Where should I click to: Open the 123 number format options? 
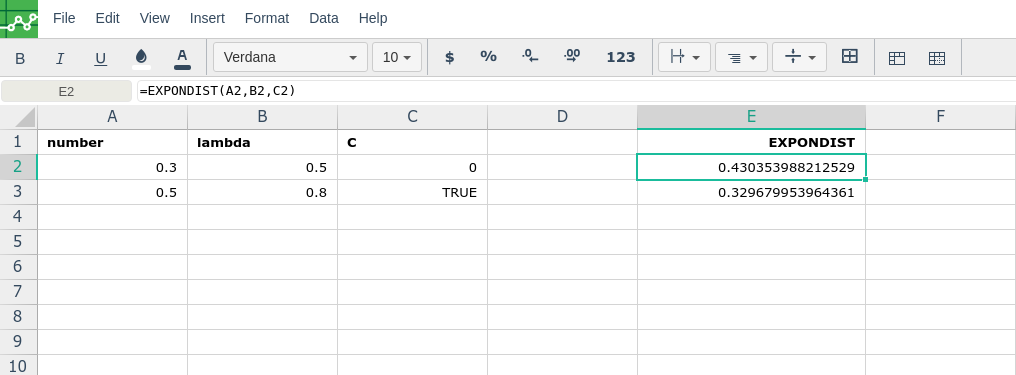point(621,57)
